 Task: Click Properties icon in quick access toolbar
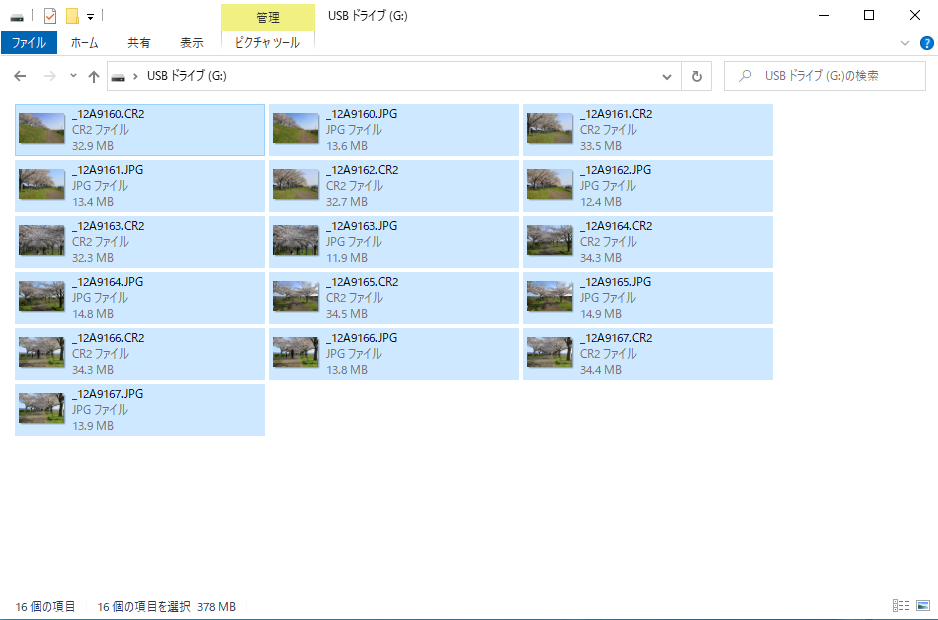pos(50,16)
